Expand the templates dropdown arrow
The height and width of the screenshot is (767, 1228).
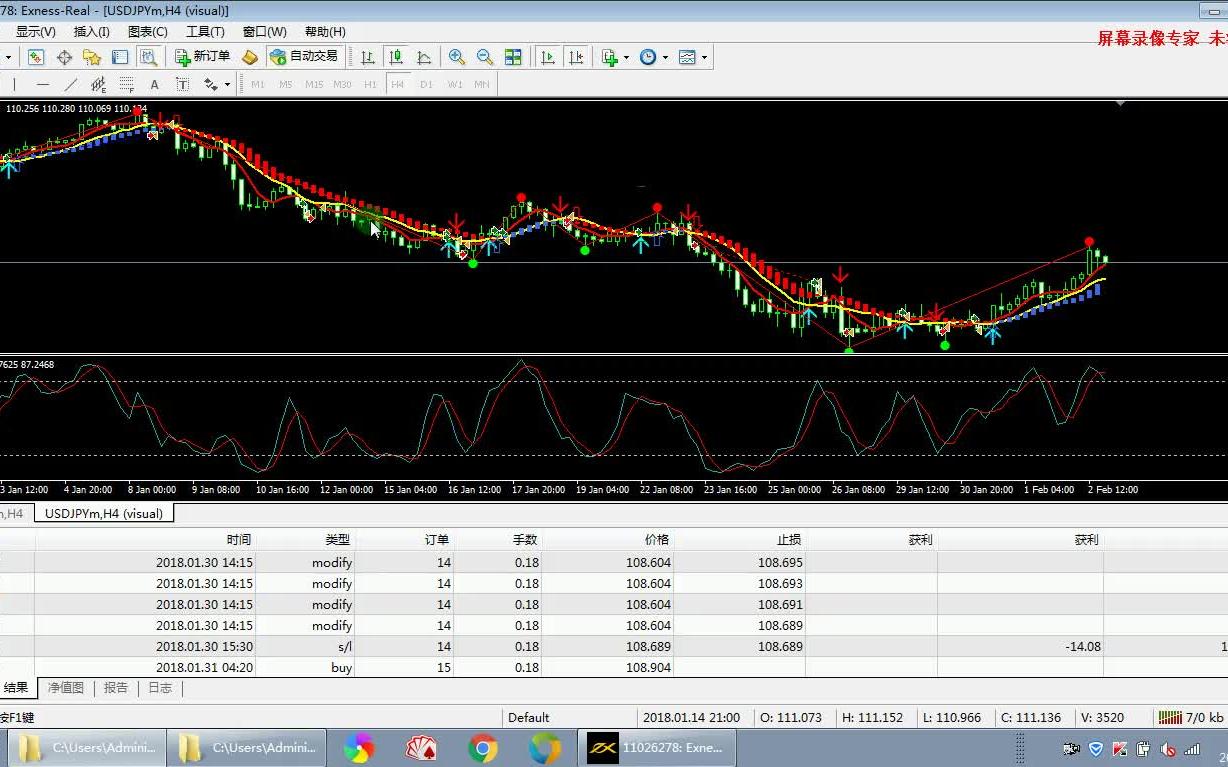click(x=704, y=57)
